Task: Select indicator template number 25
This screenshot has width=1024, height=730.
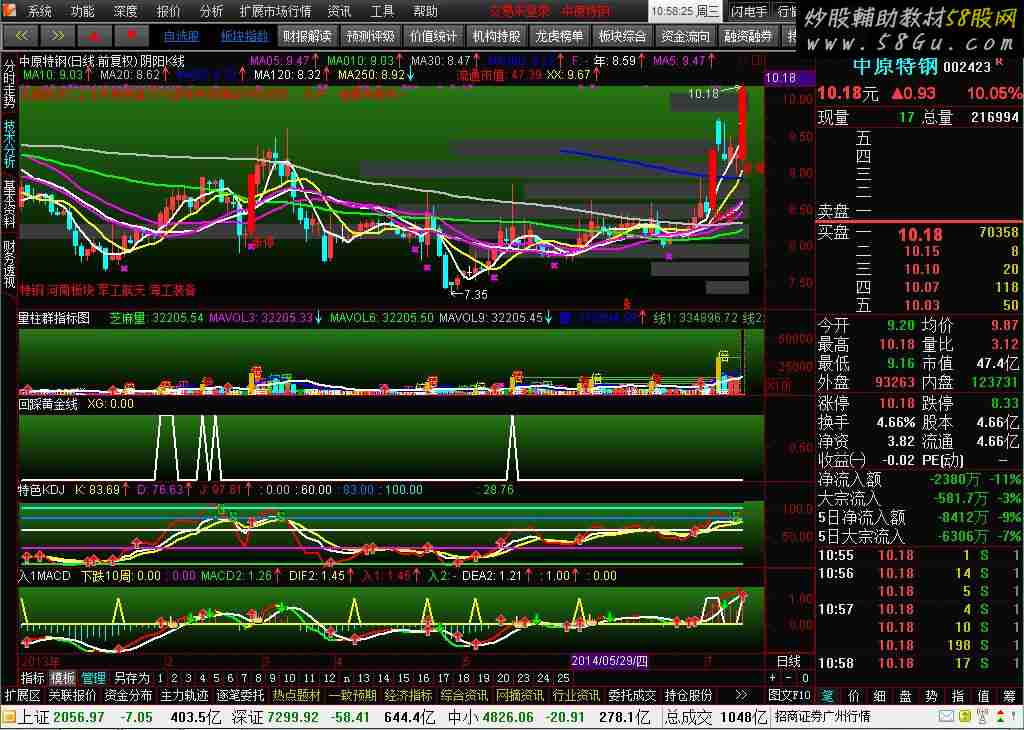Action: point(563,678)
